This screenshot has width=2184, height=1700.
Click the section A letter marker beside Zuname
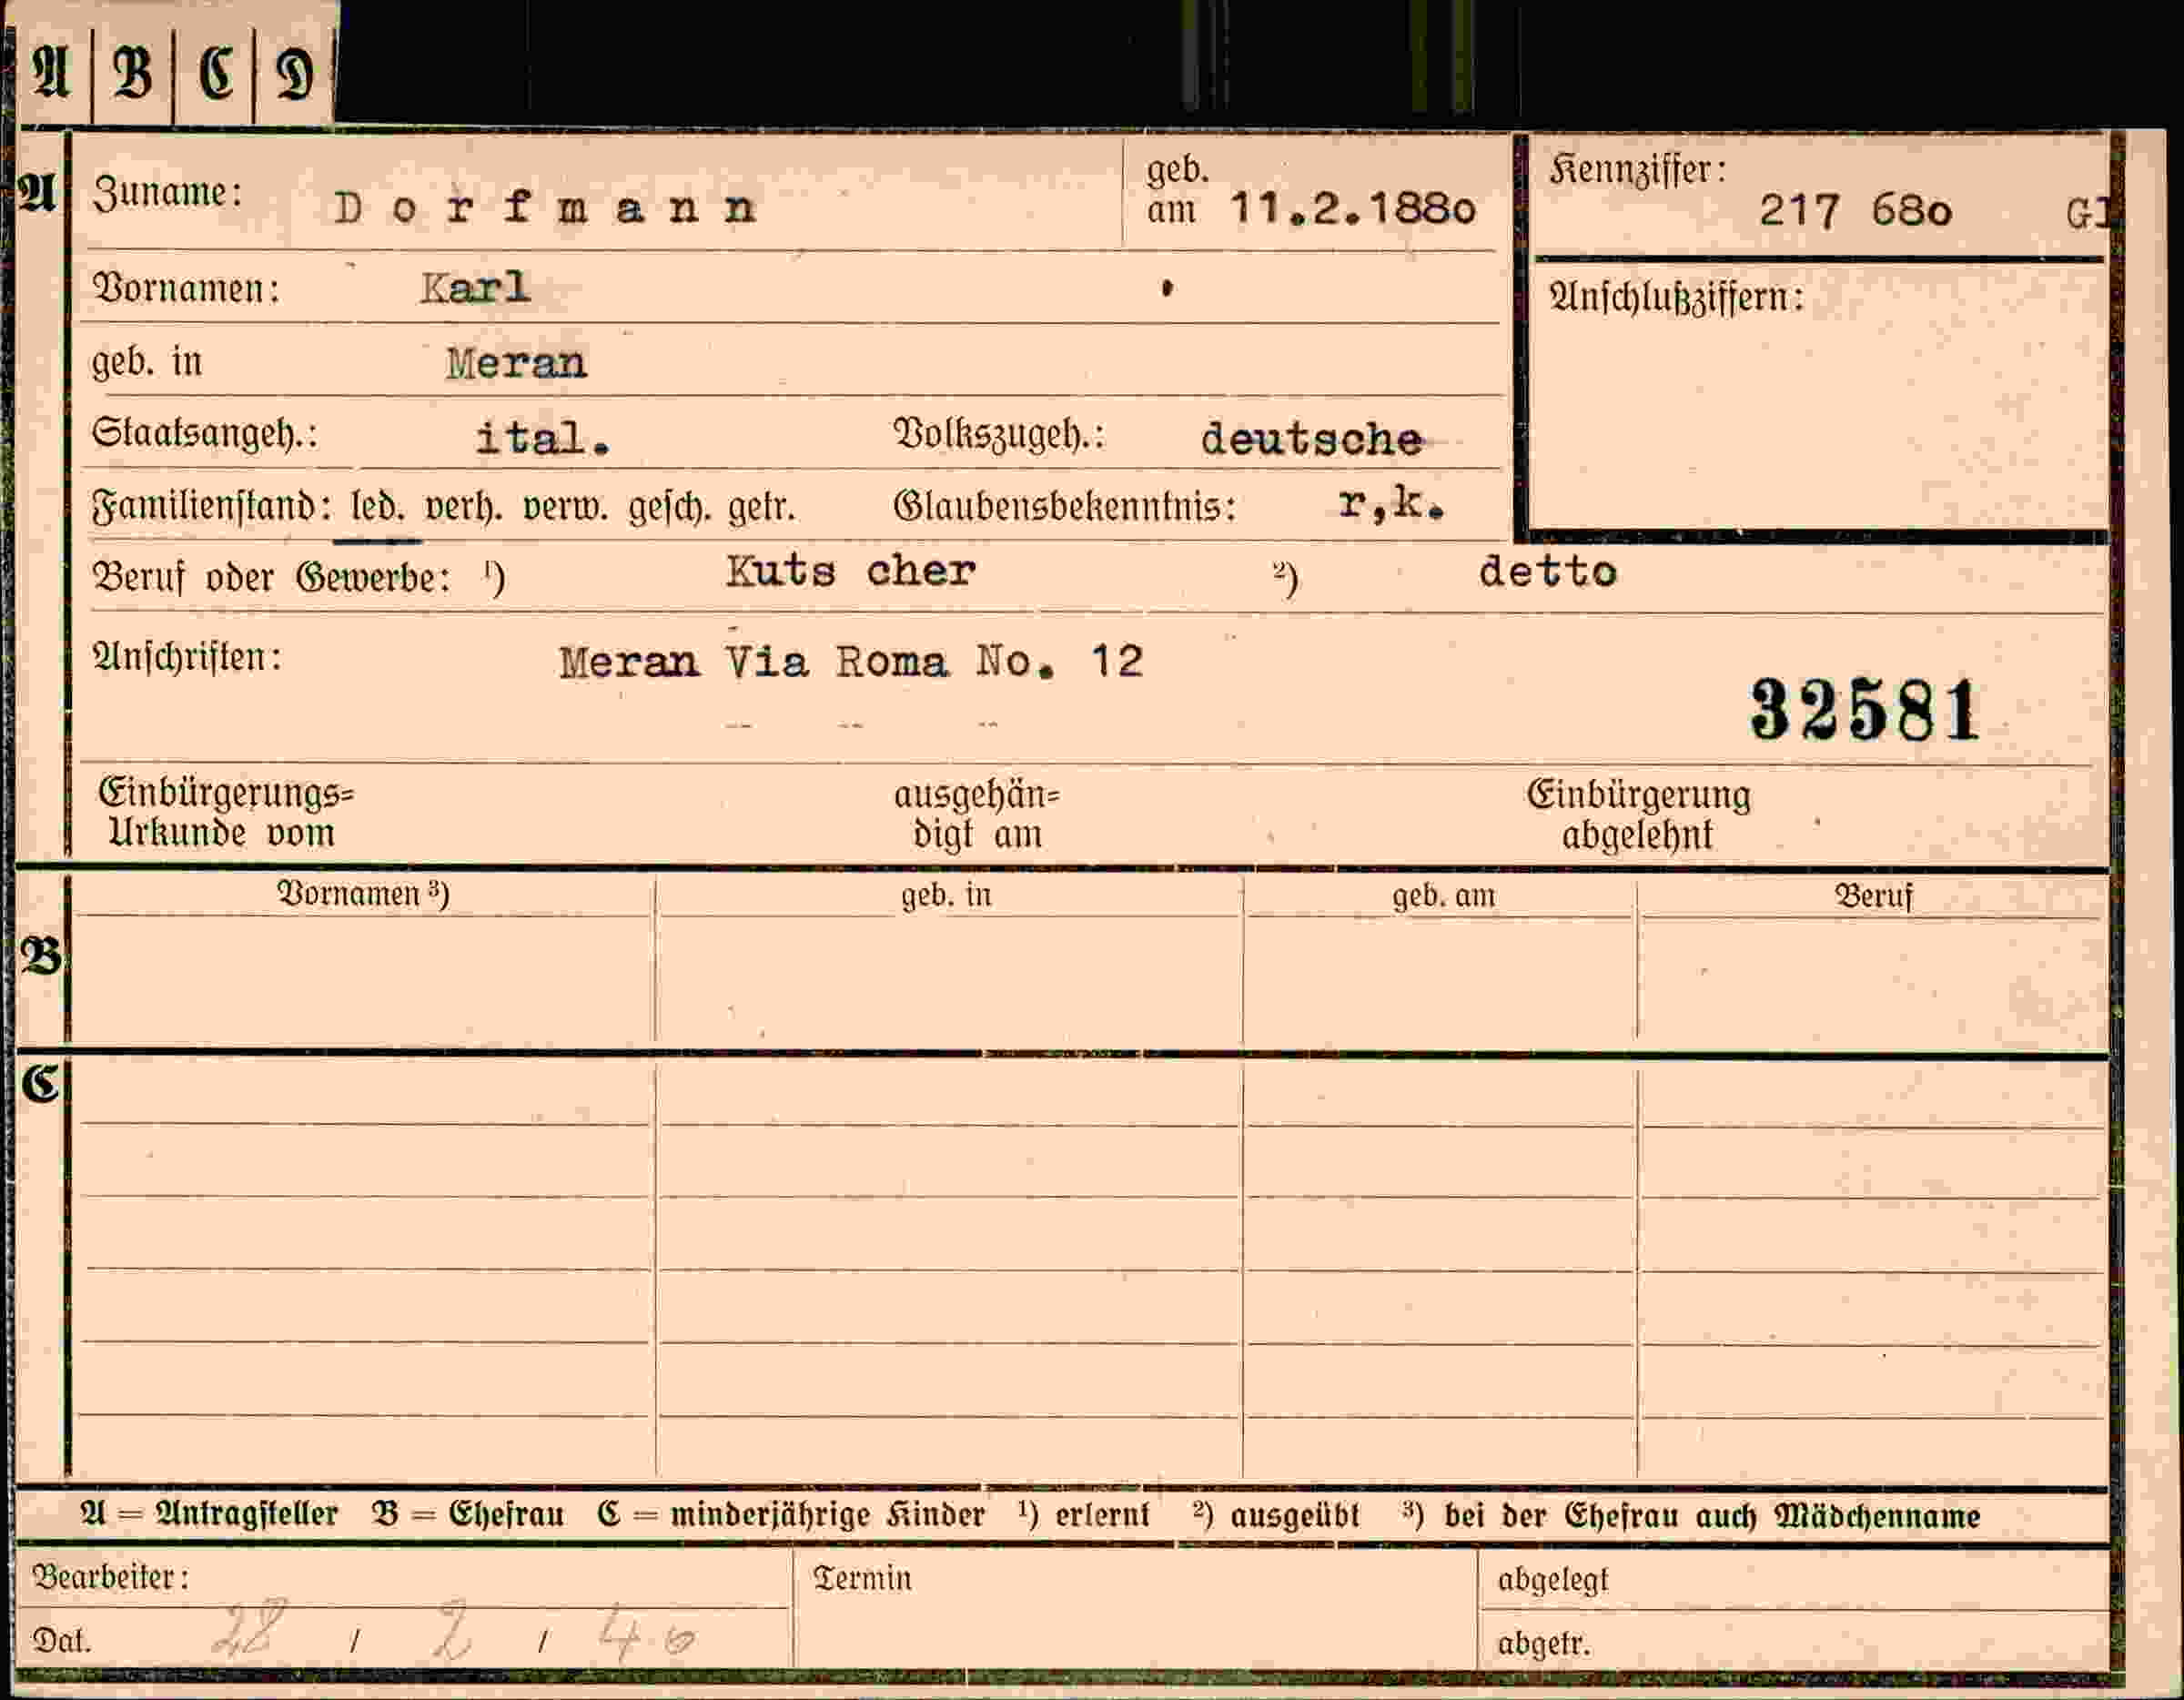(38, 192)
